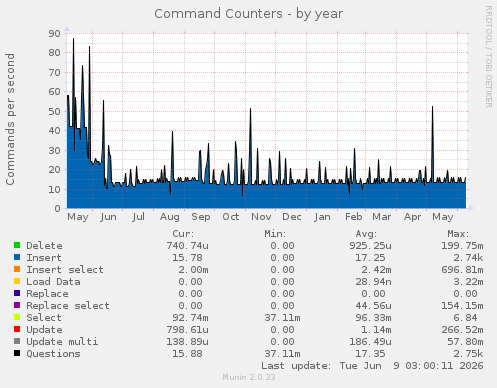Click the red Update legend swatch
Viewport: 497px width, 388px height.
[x=17, y=329]
